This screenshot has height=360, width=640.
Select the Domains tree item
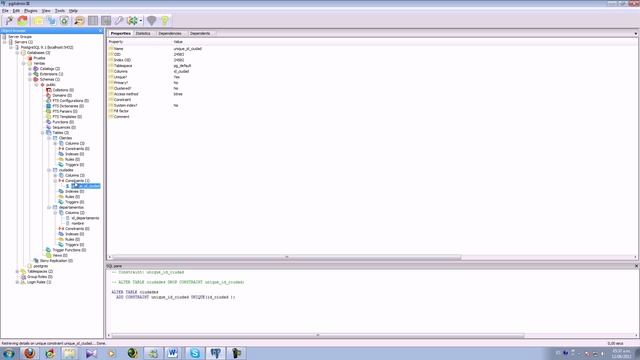[x=62, y=95]
